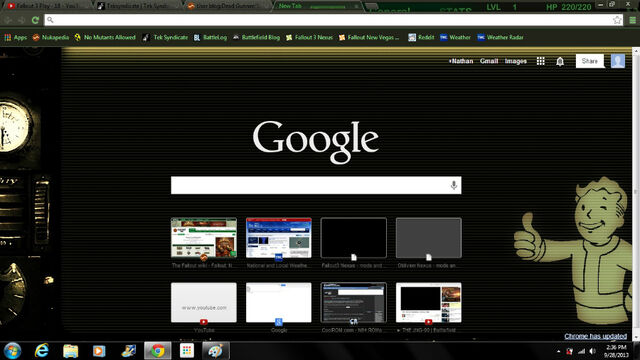Reload the page with the refresh icon
This screenshot has width=640, height=360.
tap(35, 20)
